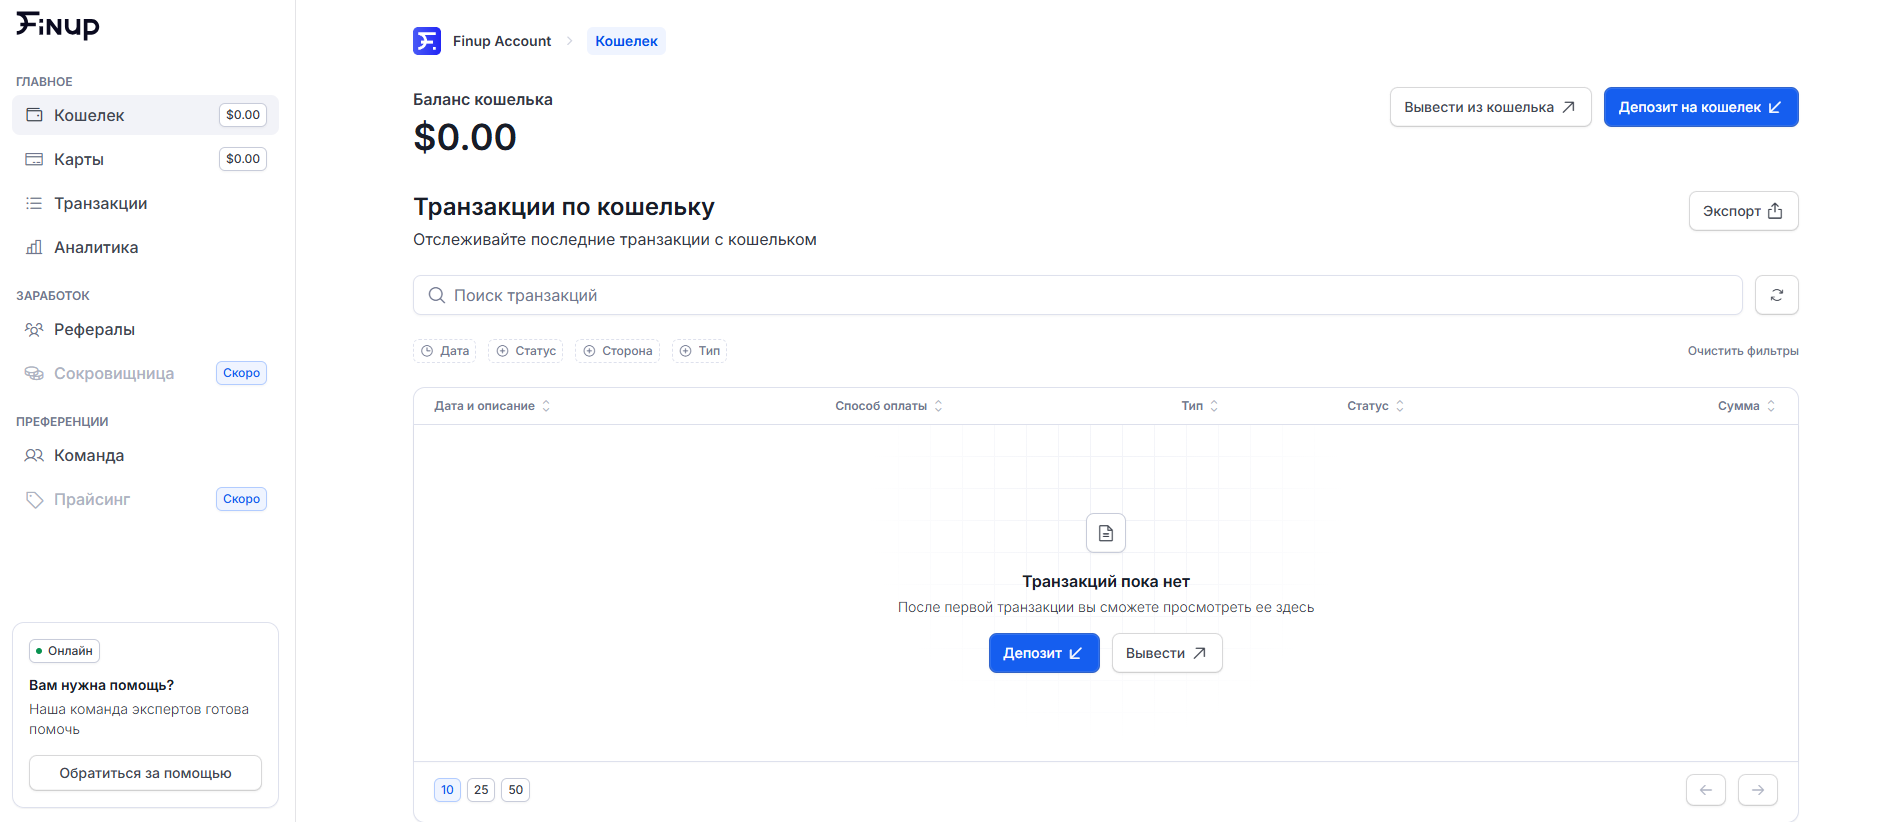Open the Тип filter chip
Image resolution: width=1902 pixels, height=822 pixels.
pyautogui.click(x=699, y=351)
